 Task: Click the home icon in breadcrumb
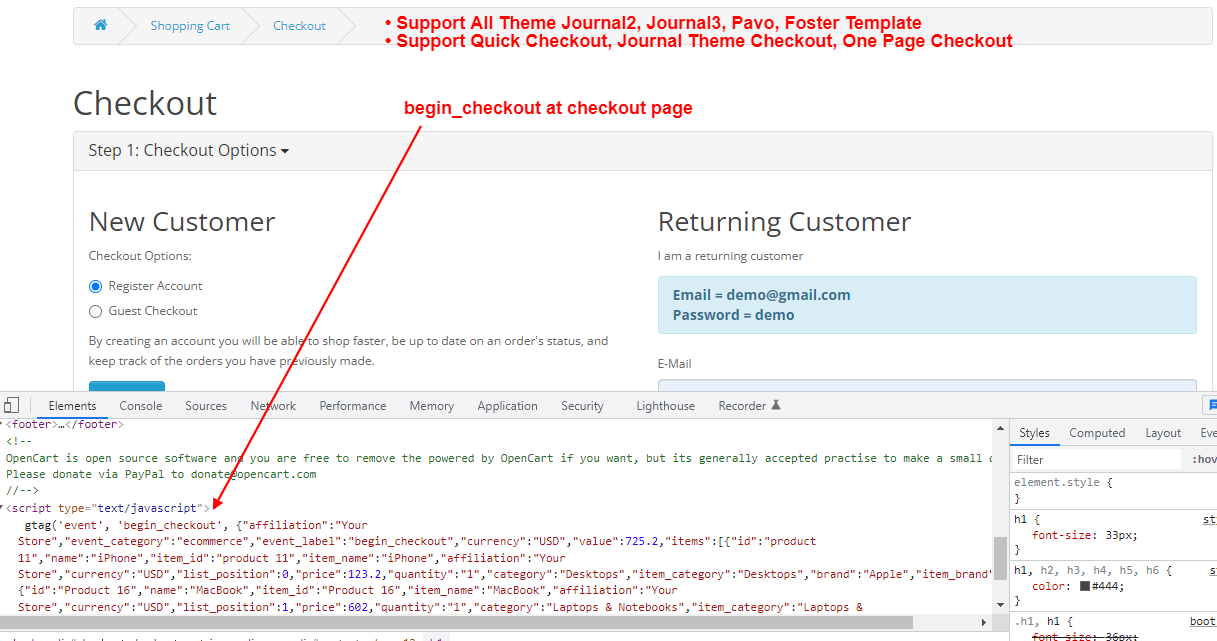pos(100,26)
